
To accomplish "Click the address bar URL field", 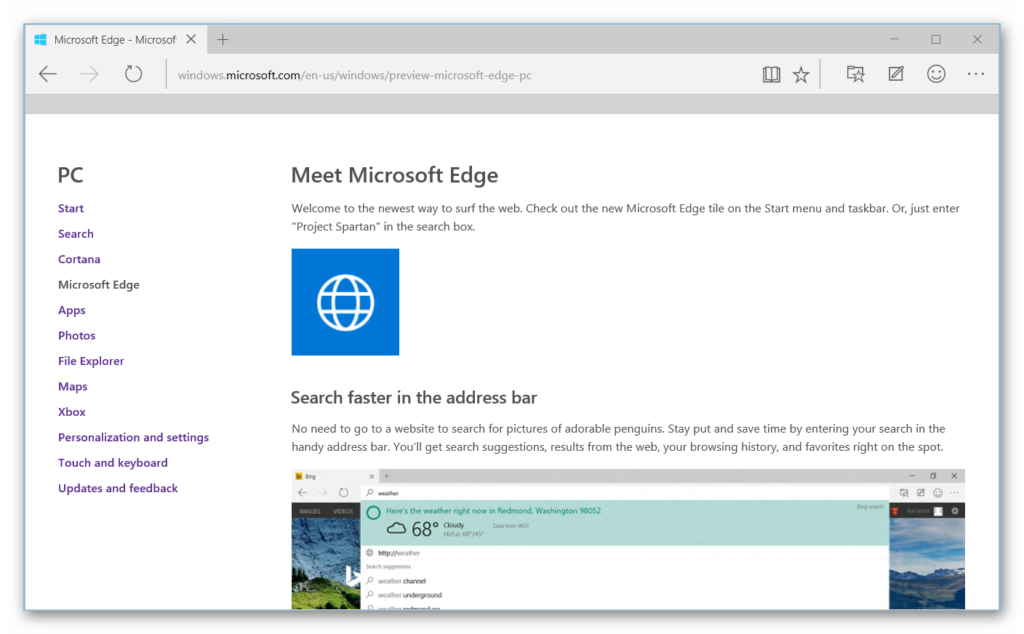I will pyautogui.click(x=450, y=75).
